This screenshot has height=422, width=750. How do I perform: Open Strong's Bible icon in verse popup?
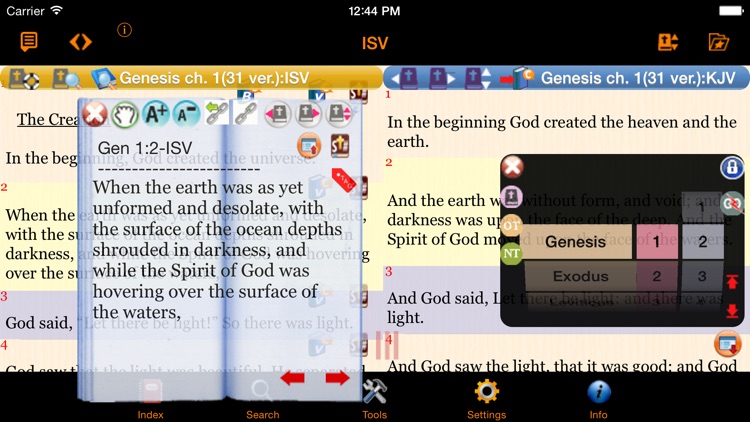[340, 145]
